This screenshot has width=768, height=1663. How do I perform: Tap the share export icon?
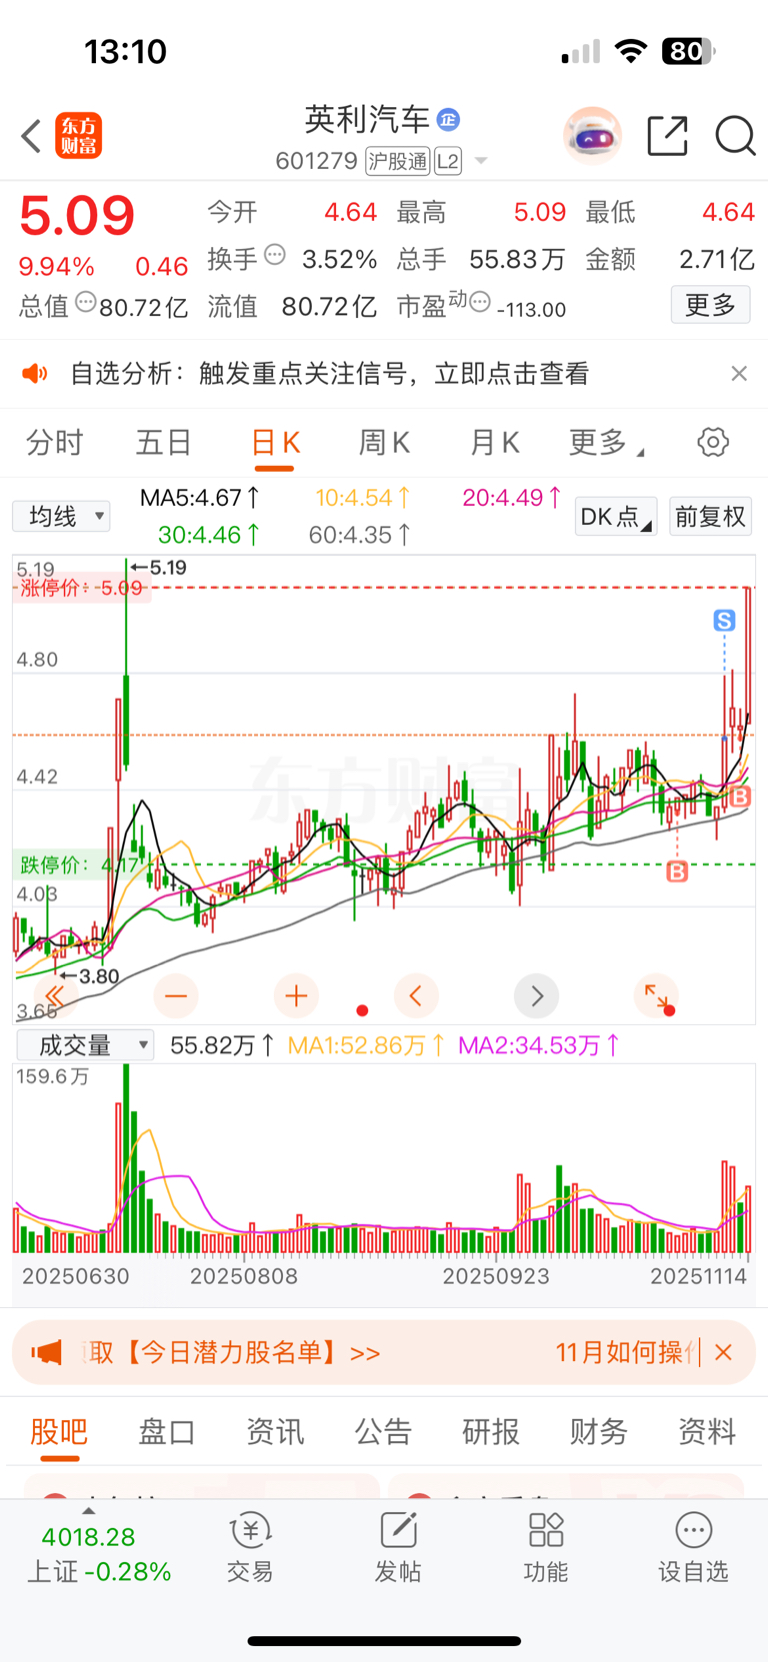[667, 136]
